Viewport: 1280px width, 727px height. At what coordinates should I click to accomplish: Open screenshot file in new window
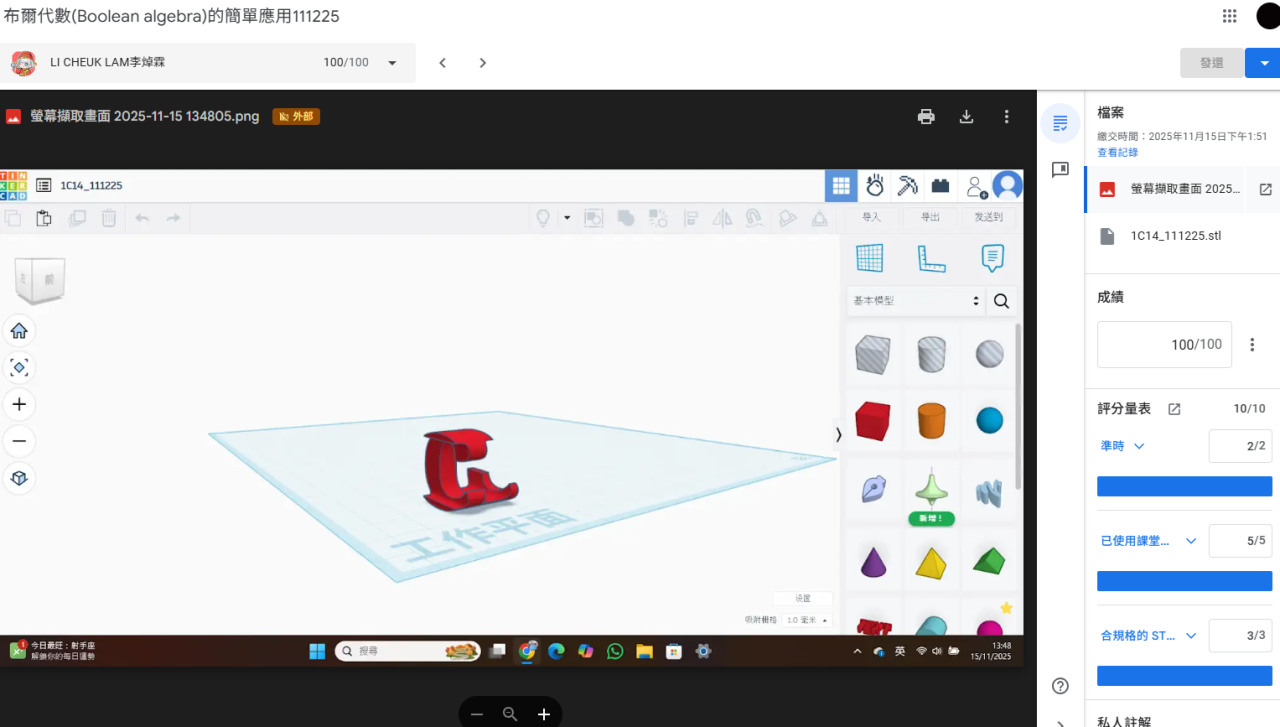(1265, 189)
